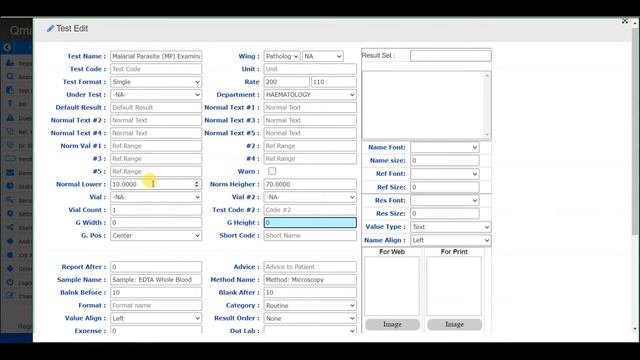Click the large Result Set list box
Screen dimensions: 640x360
tap(426, 105)
